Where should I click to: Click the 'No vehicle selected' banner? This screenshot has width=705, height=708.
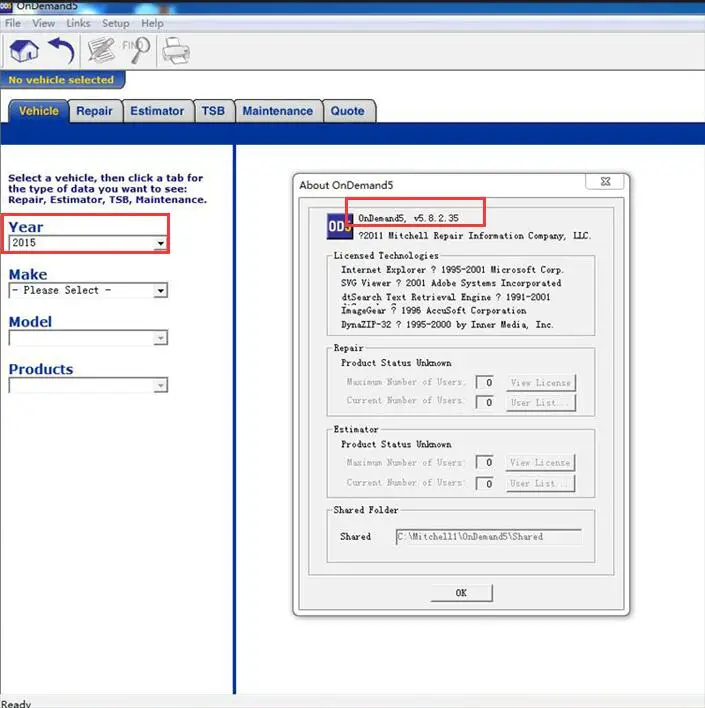point(62,80)
